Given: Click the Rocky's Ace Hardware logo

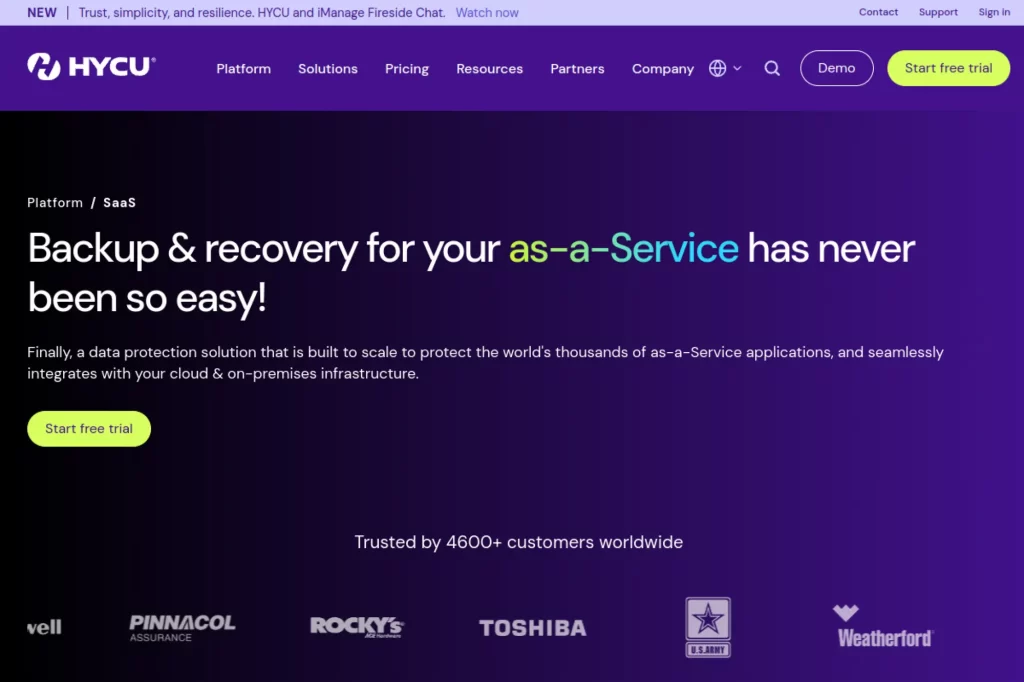Looking at the screenshot, I should (357, 627).
